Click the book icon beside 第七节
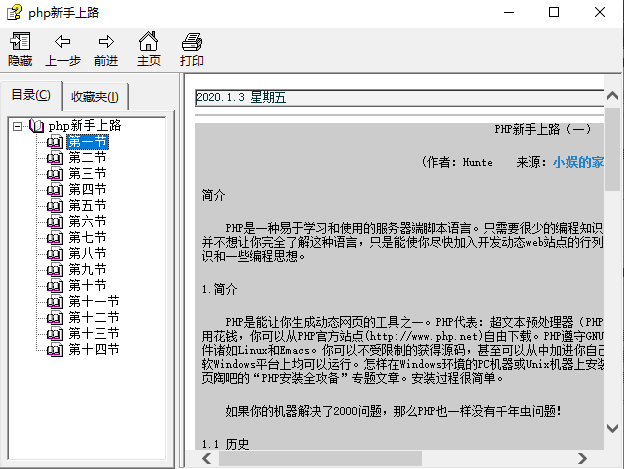This screenshot has width=624, height=469. point(54,238)
